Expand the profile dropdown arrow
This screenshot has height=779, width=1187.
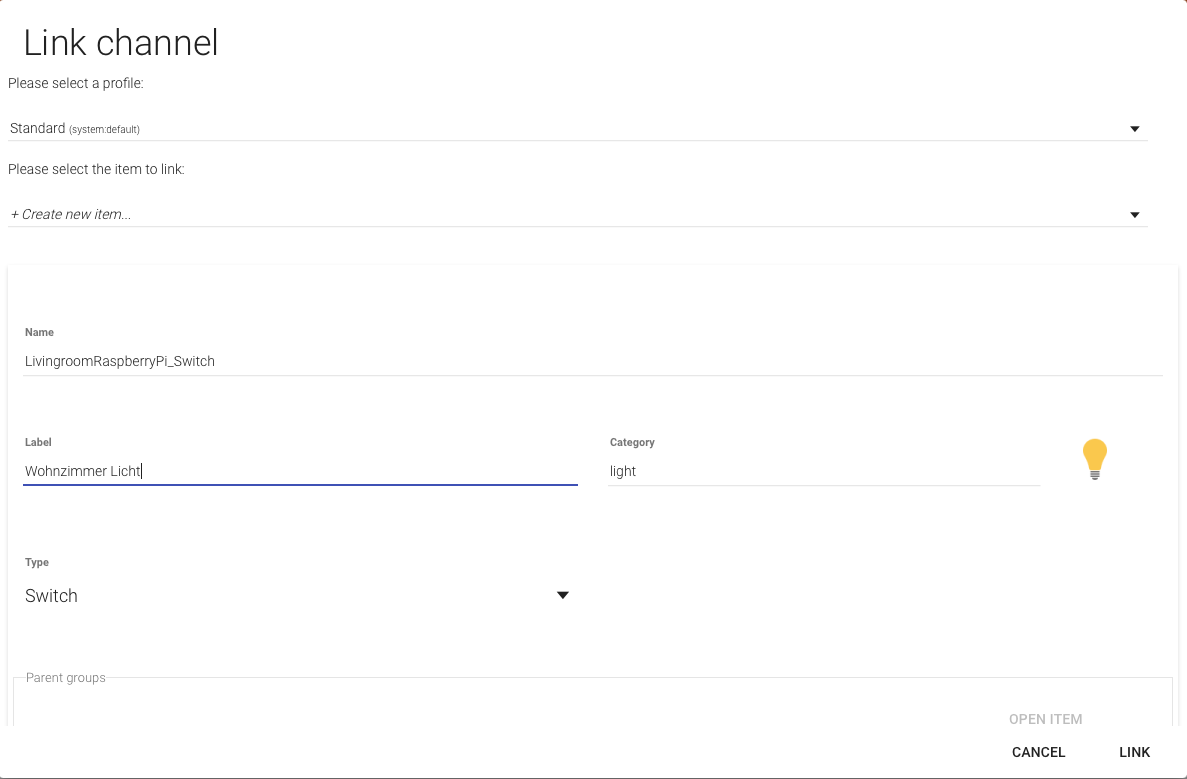1135,129
